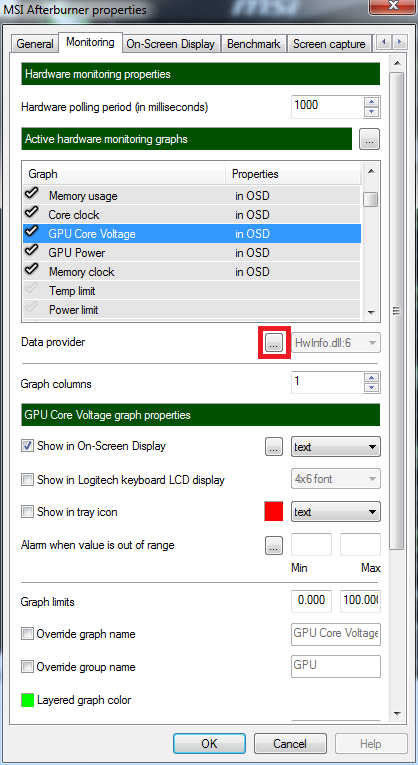The height and width of the screenshot is (765, 418).
Task: Increase hardware polling period with up arrow
Action: [x=372, y=102]
